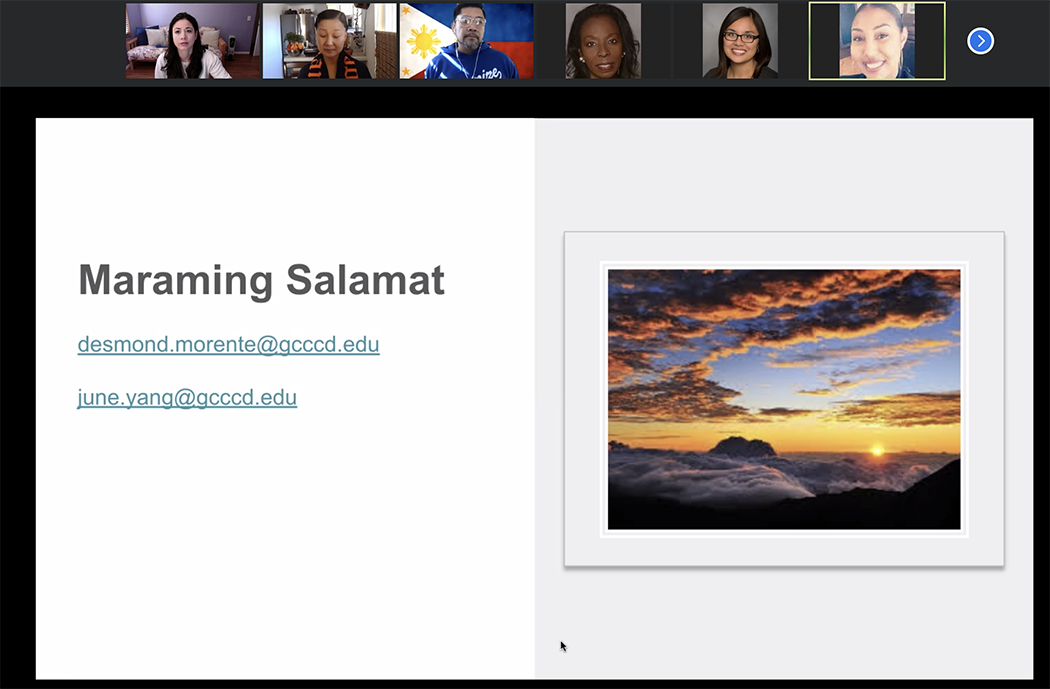Select the first participant video thumbnail

pyautogui.click(x=192, y=41)
